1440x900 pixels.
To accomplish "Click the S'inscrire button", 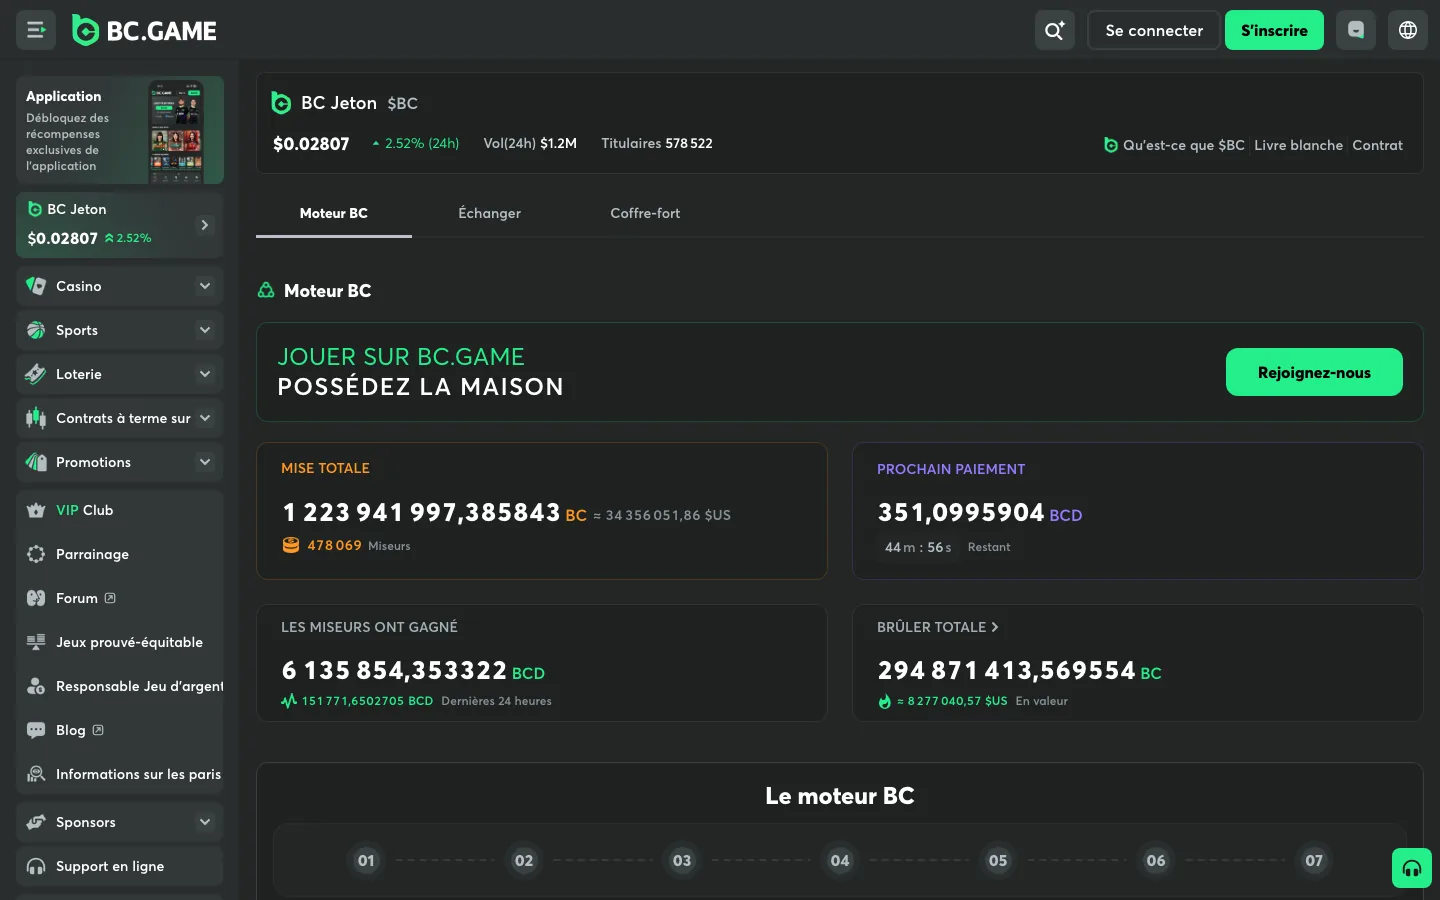I will 1274,30.
